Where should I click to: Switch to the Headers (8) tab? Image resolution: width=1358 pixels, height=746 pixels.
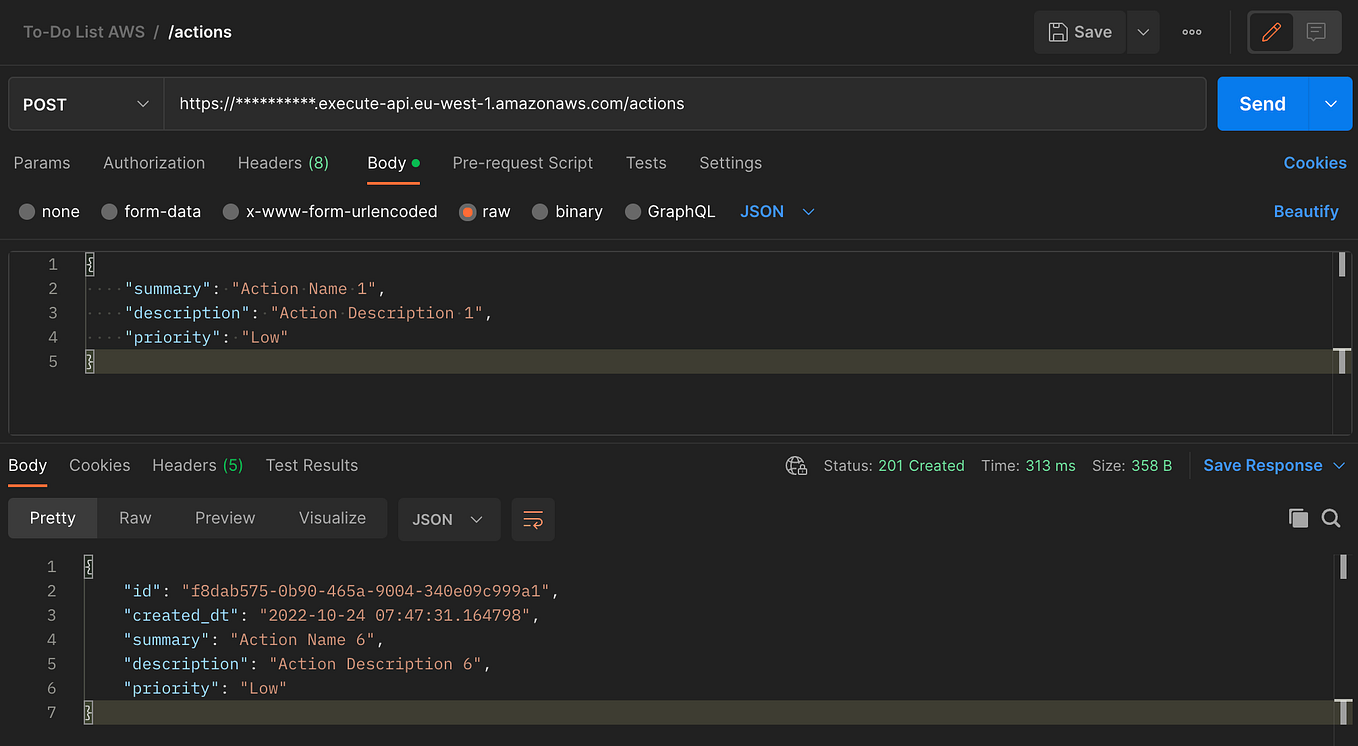(x=283, y=163)
